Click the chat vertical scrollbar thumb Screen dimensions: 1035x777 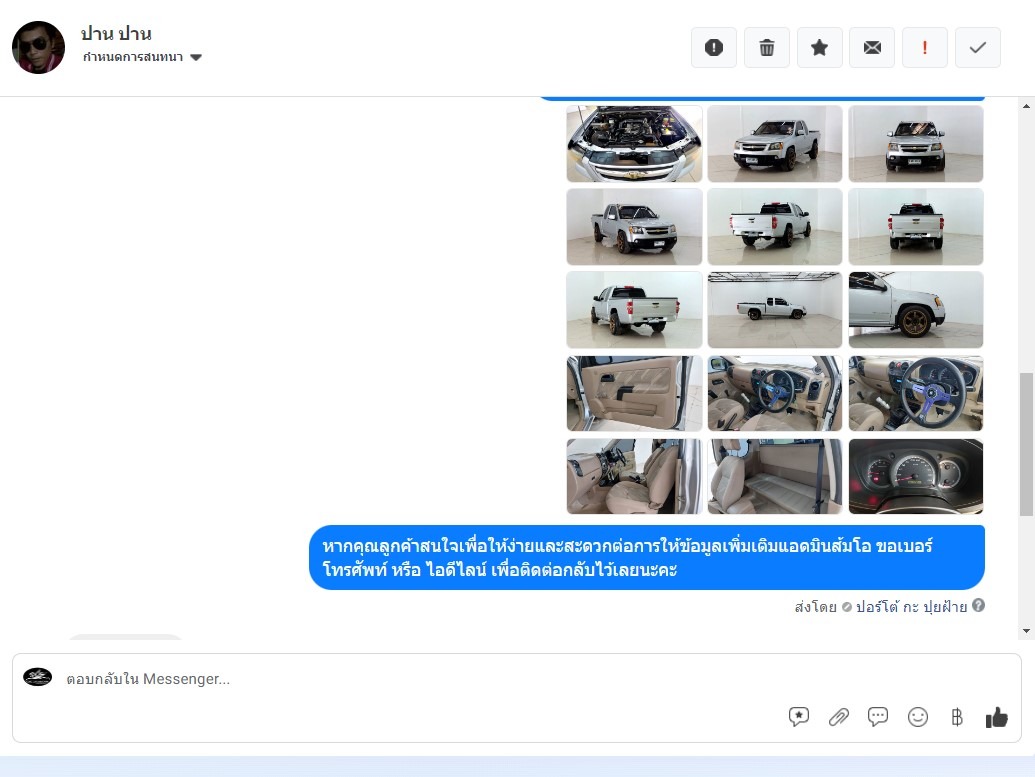click(1026, 444)
